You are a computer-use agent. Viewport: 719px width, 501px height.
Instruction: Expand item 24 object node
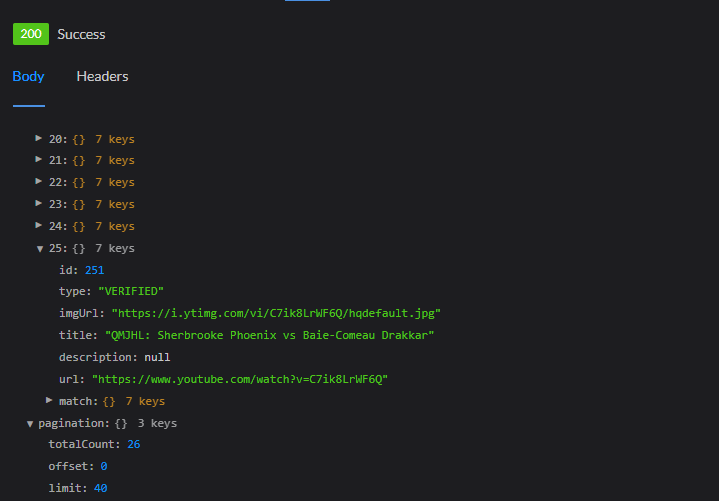(x=39, y=225)
